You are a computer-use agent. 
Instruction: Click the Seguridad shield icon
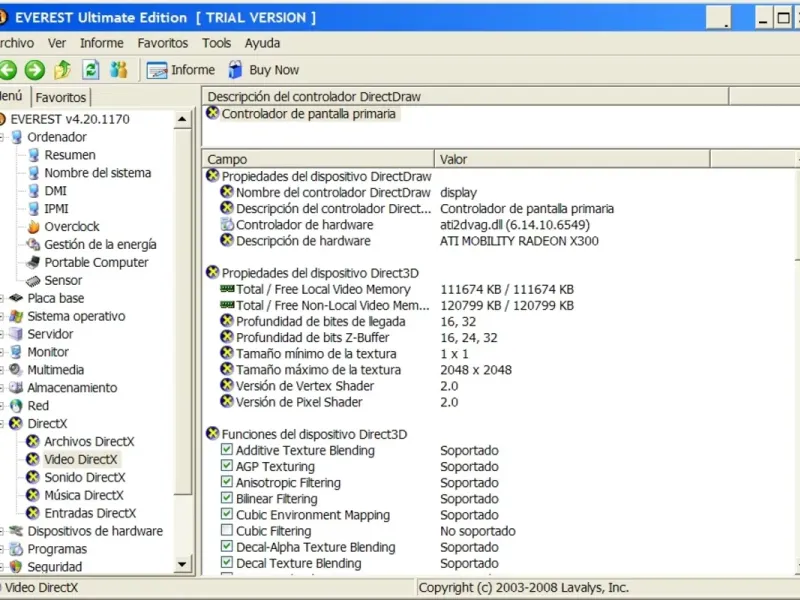pos(16,567)
